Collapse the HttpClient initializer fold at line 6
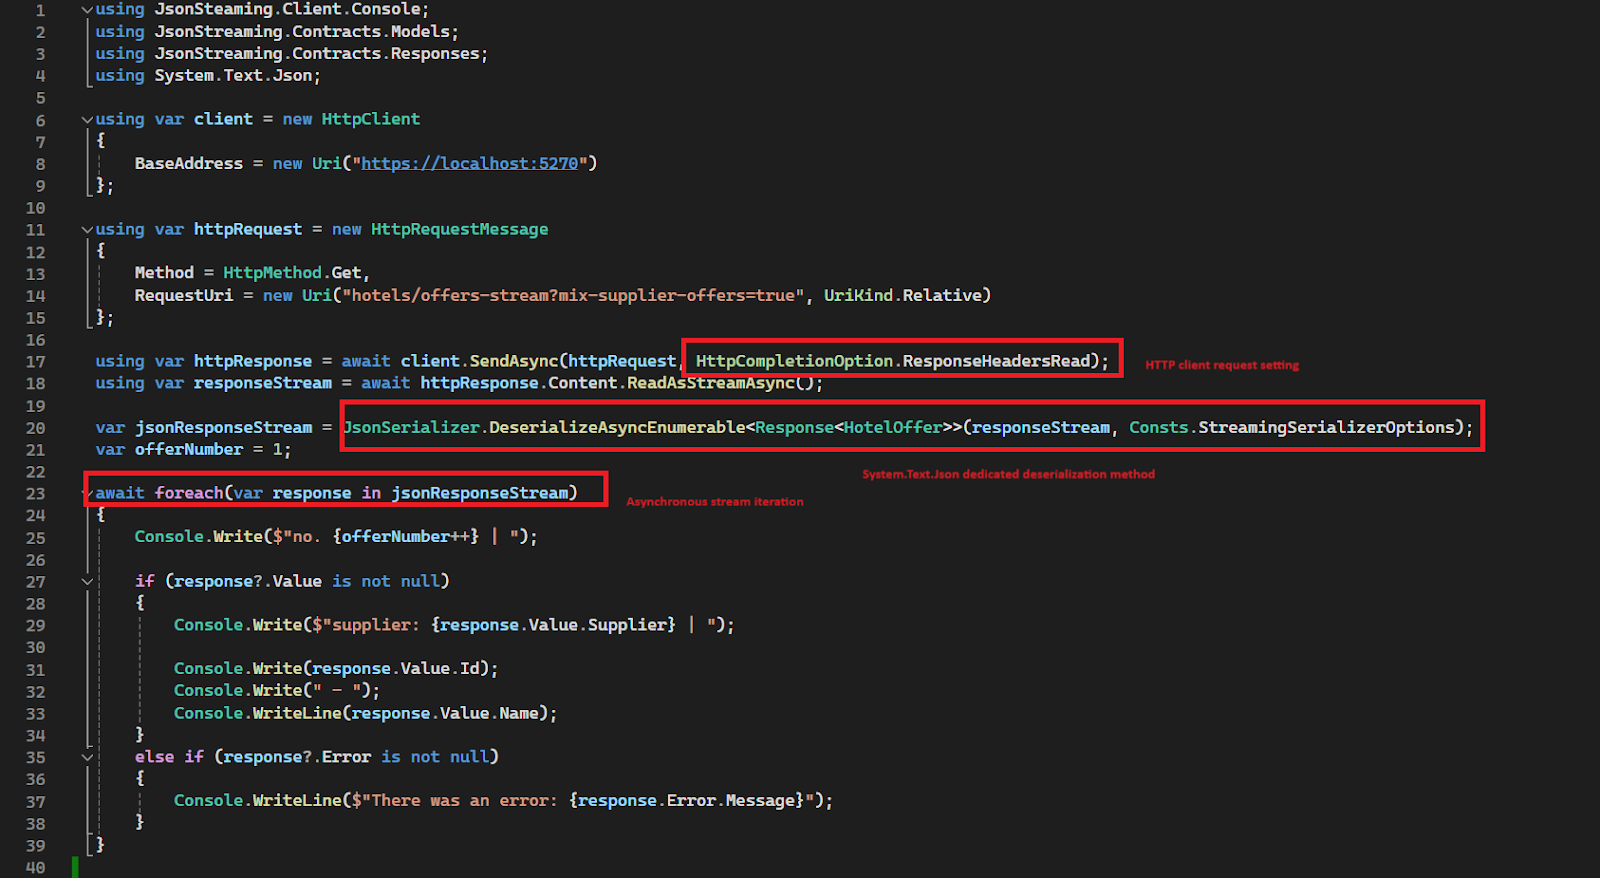1600x878 pixels. 87,119
